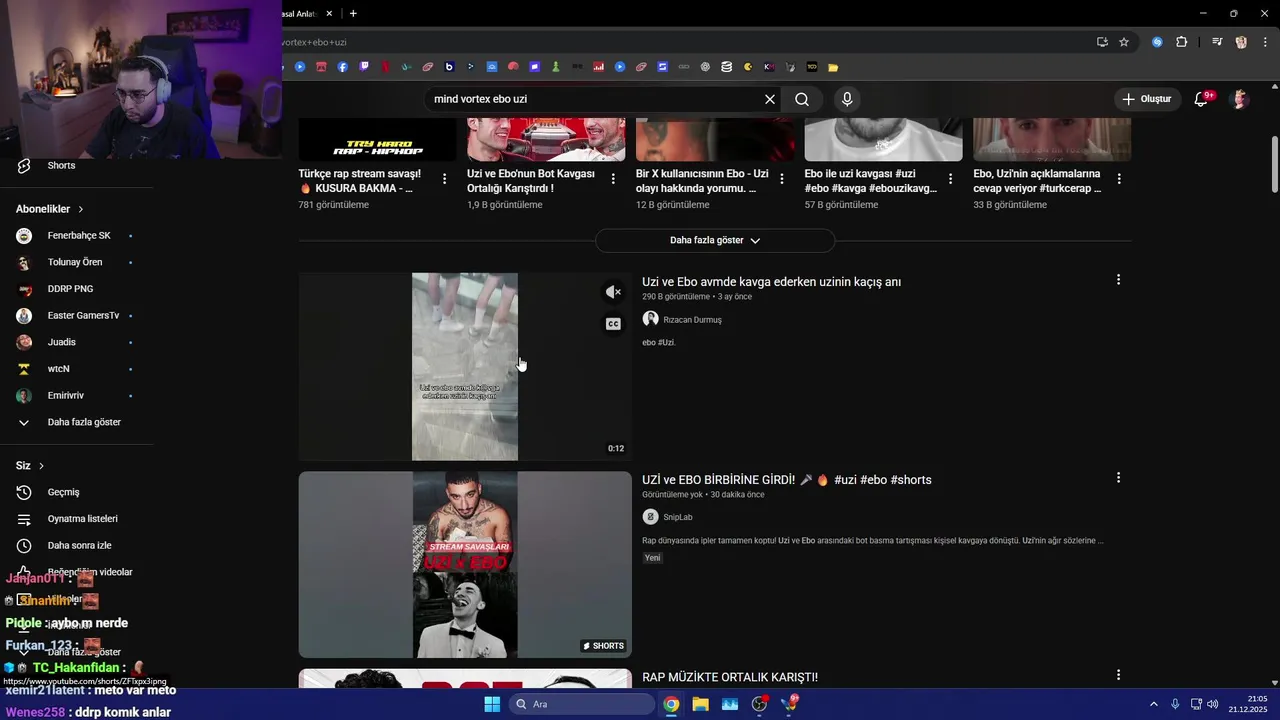Open Chrome from the taskbar
This screenshot has height=720, width=1280.
pyautogui.click(x=671, y=704)
